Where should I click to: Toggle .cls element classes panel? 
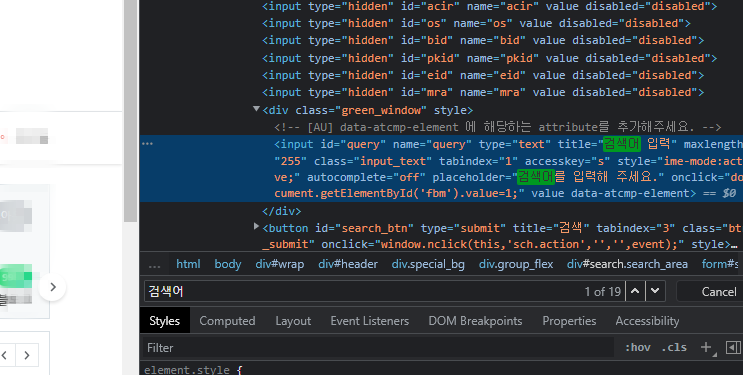point(674,348)
